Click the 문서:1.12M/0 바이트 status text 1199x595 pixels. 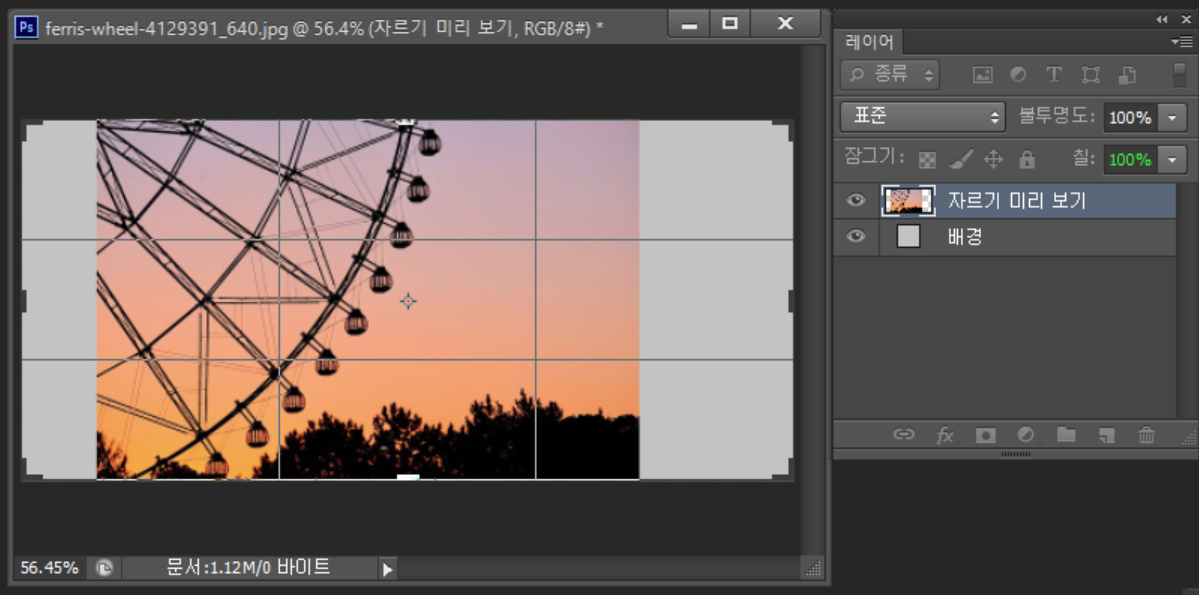tap(249, 567)
